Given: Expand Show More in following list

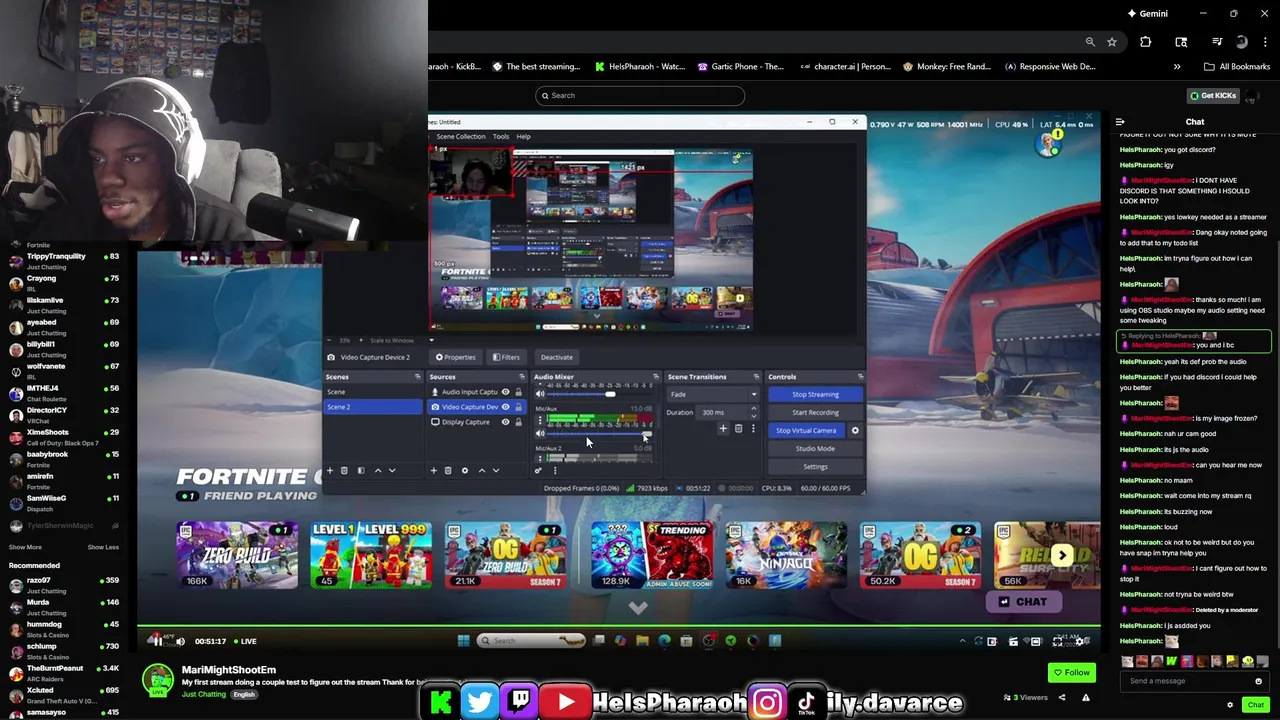Looking at the screenshot, I should click(25, 547).
